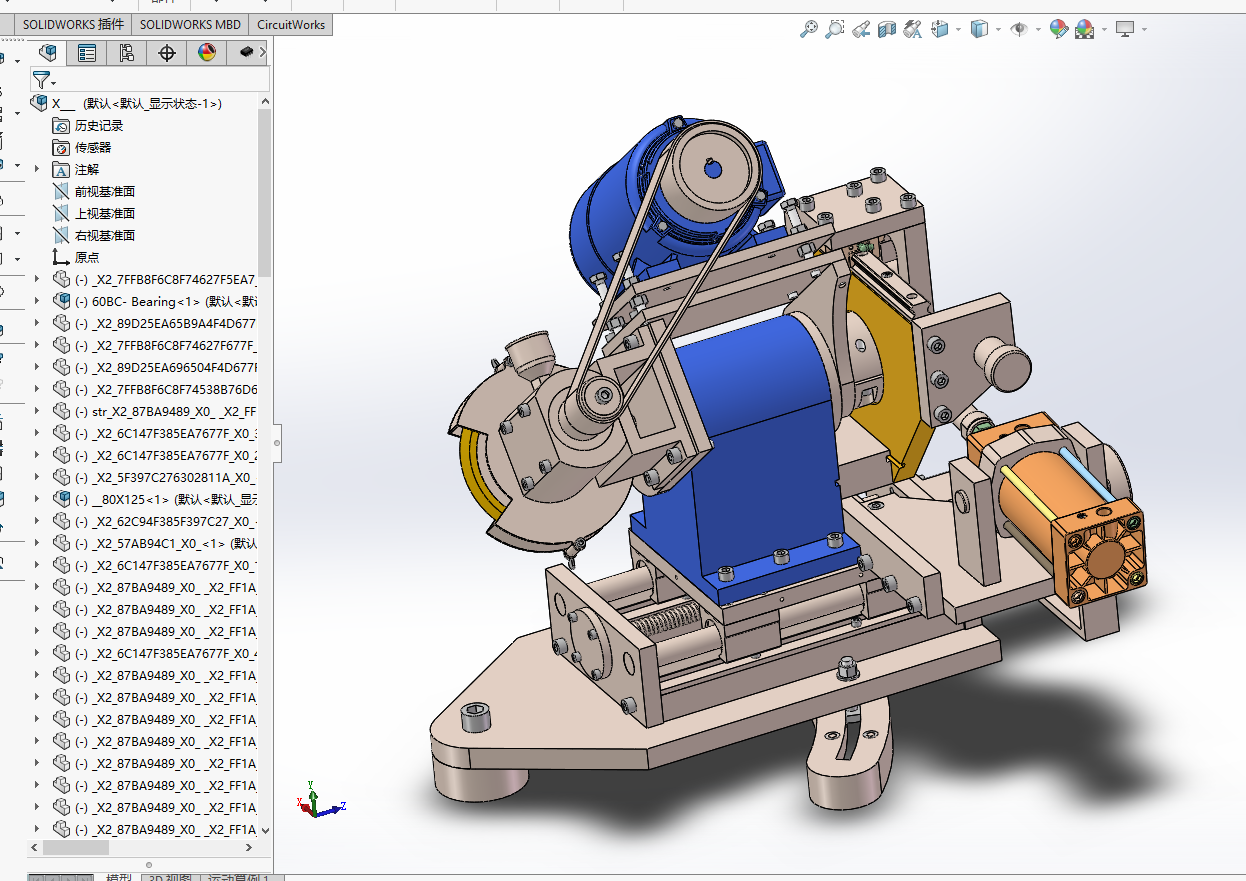1246x881 pixels.
Task: Expand the 注解 annotations folder
Action: pyautogui.click(x=37, y=169)
